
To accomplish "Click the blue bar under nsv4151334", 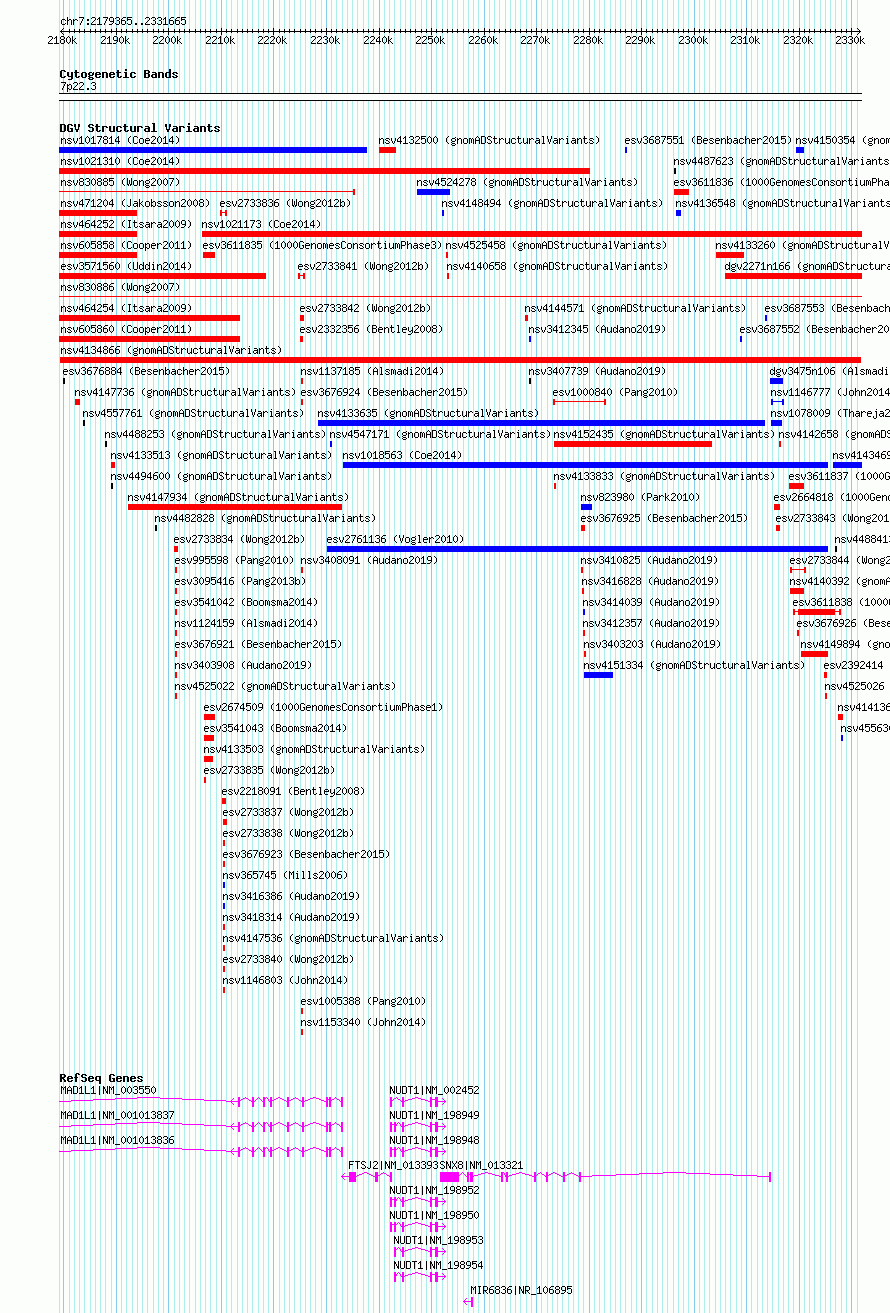I will (598, 675).
